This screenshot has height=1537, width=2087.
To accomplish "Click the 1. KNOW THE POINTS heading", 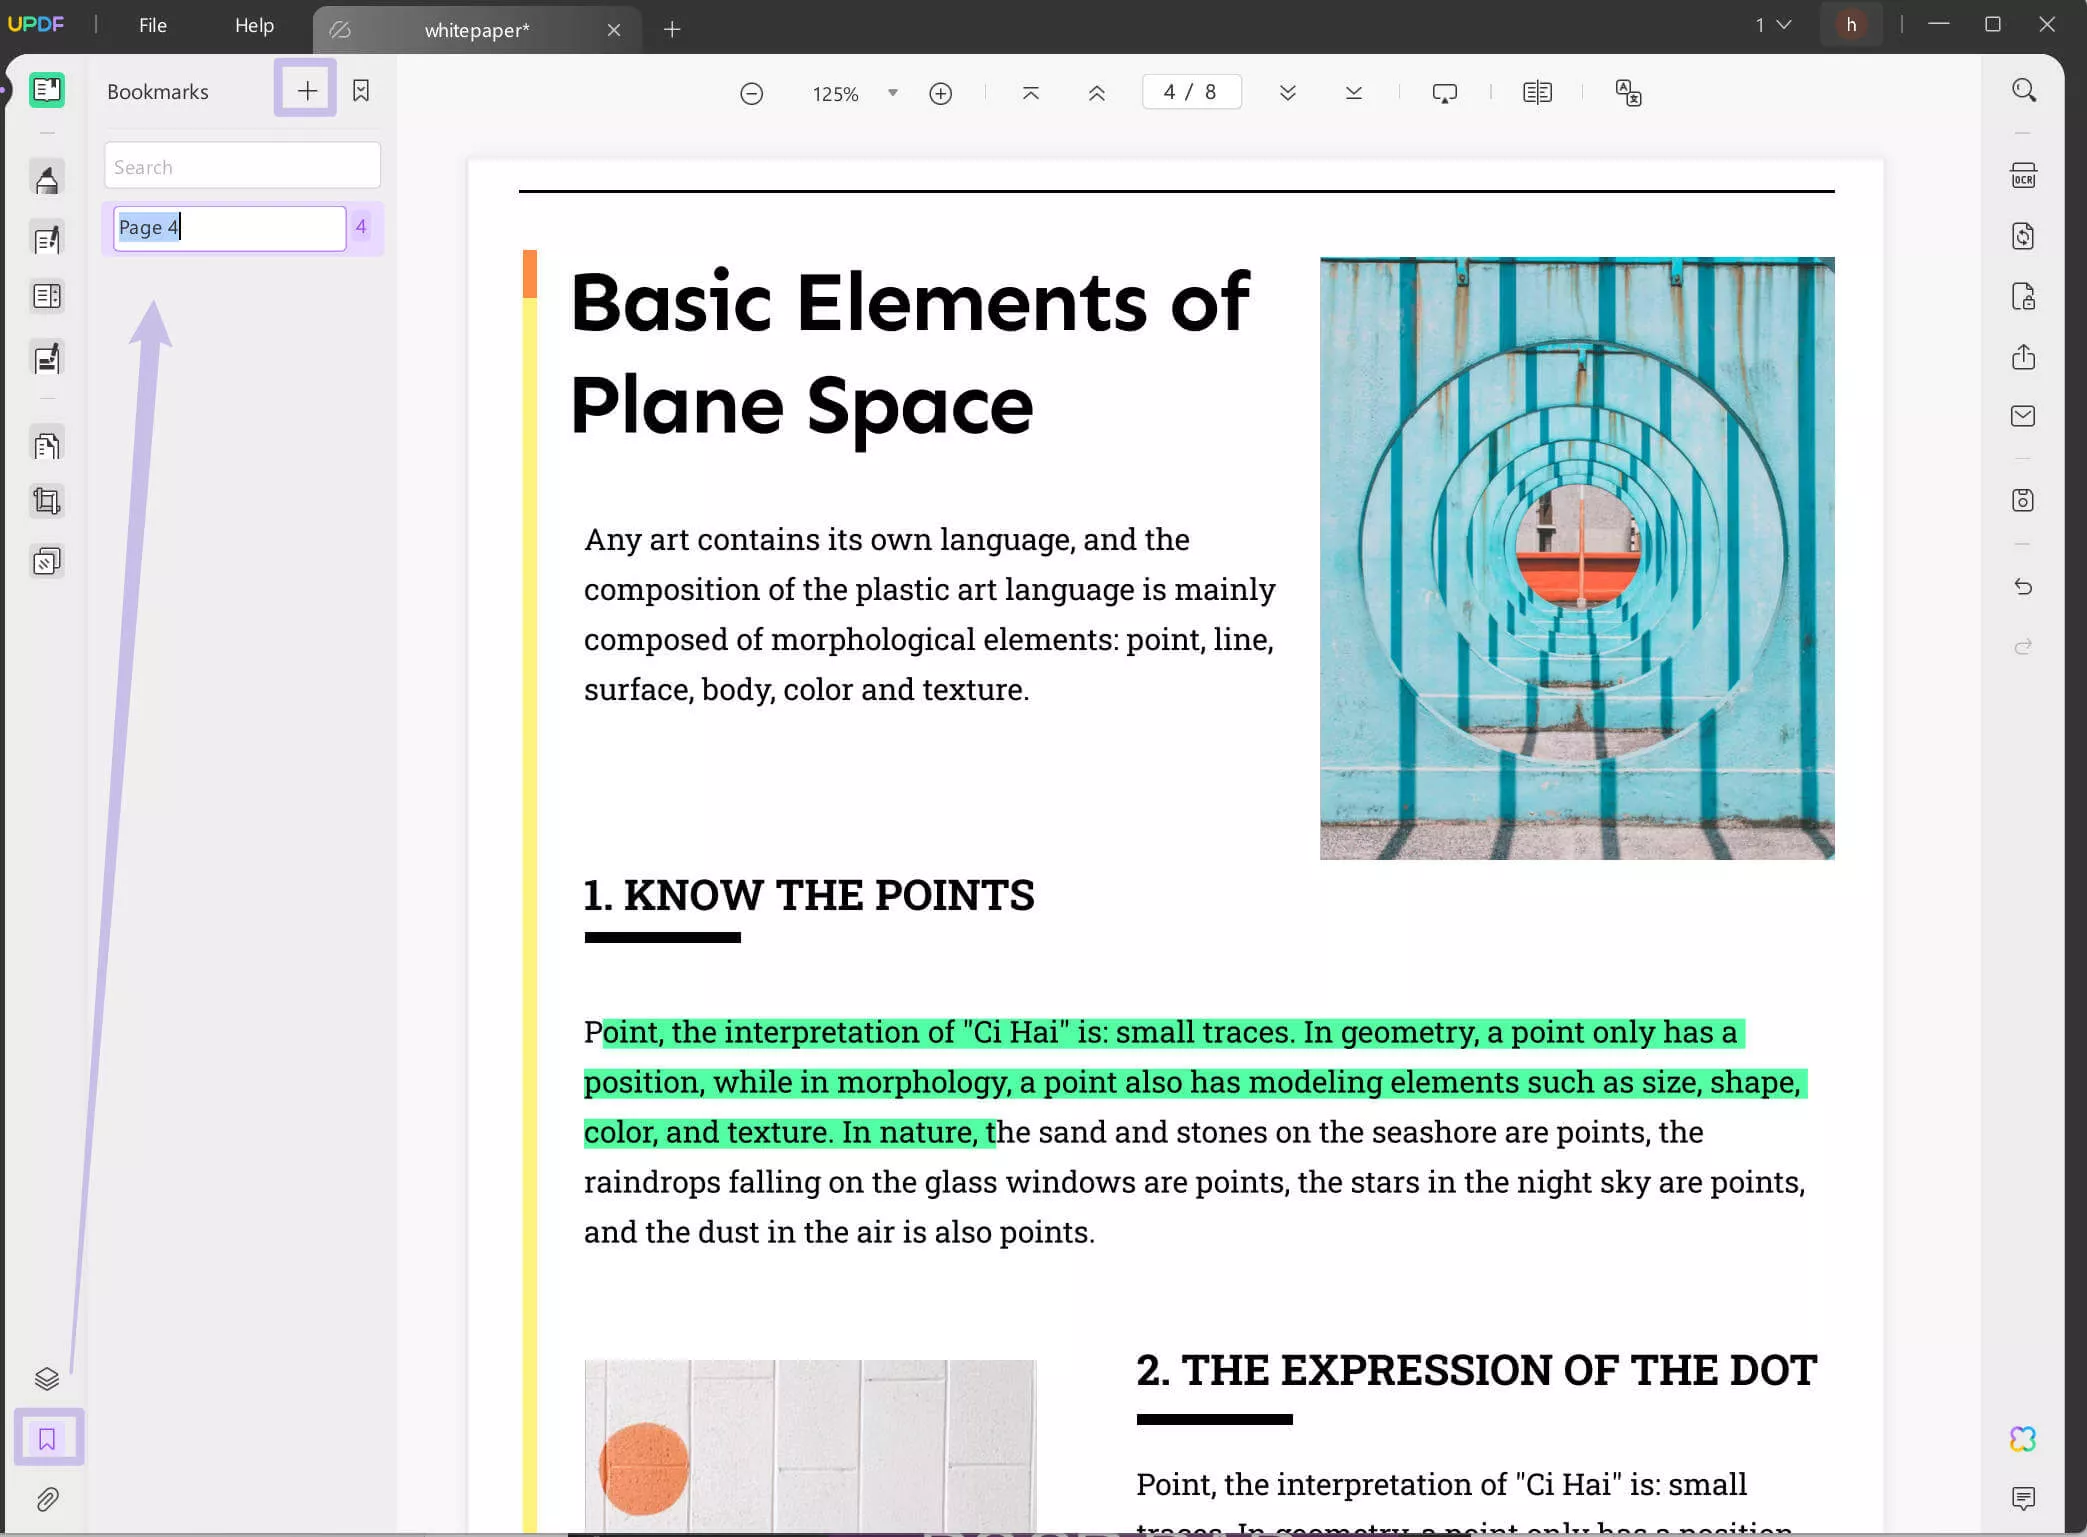I will pyautogui.click(x=808, y=895).
